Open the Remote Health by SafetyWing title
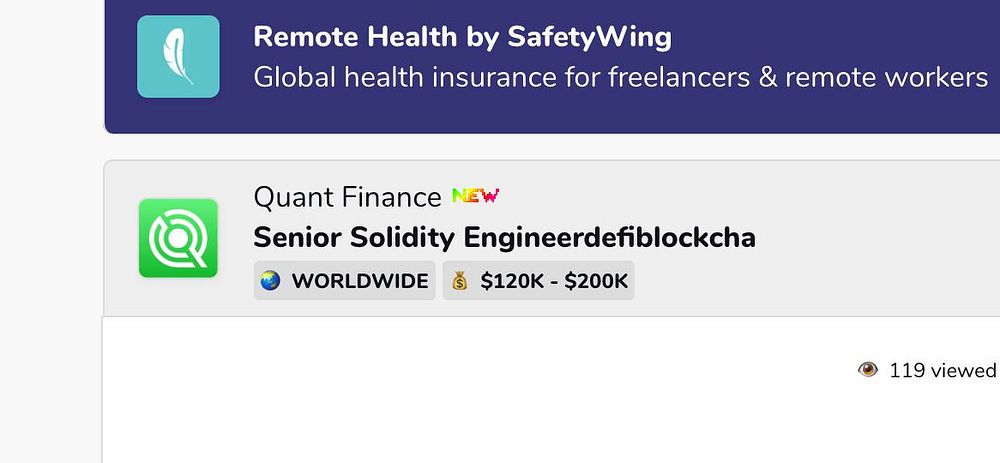Image resolution: width=1000 pixels, height=463 pixels. coord(462,38)
